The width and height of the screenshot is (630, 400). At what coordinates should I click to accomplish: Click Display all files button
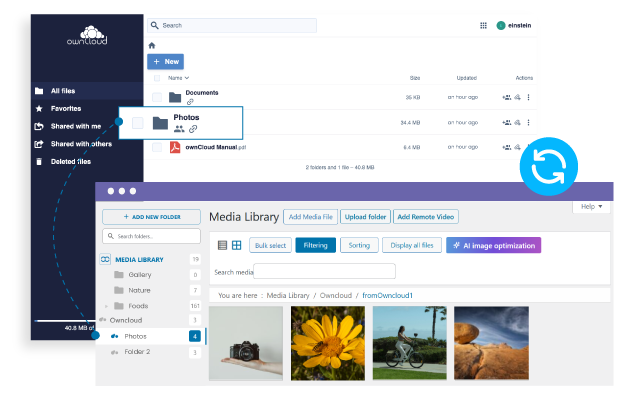click(x=412, y=245)
